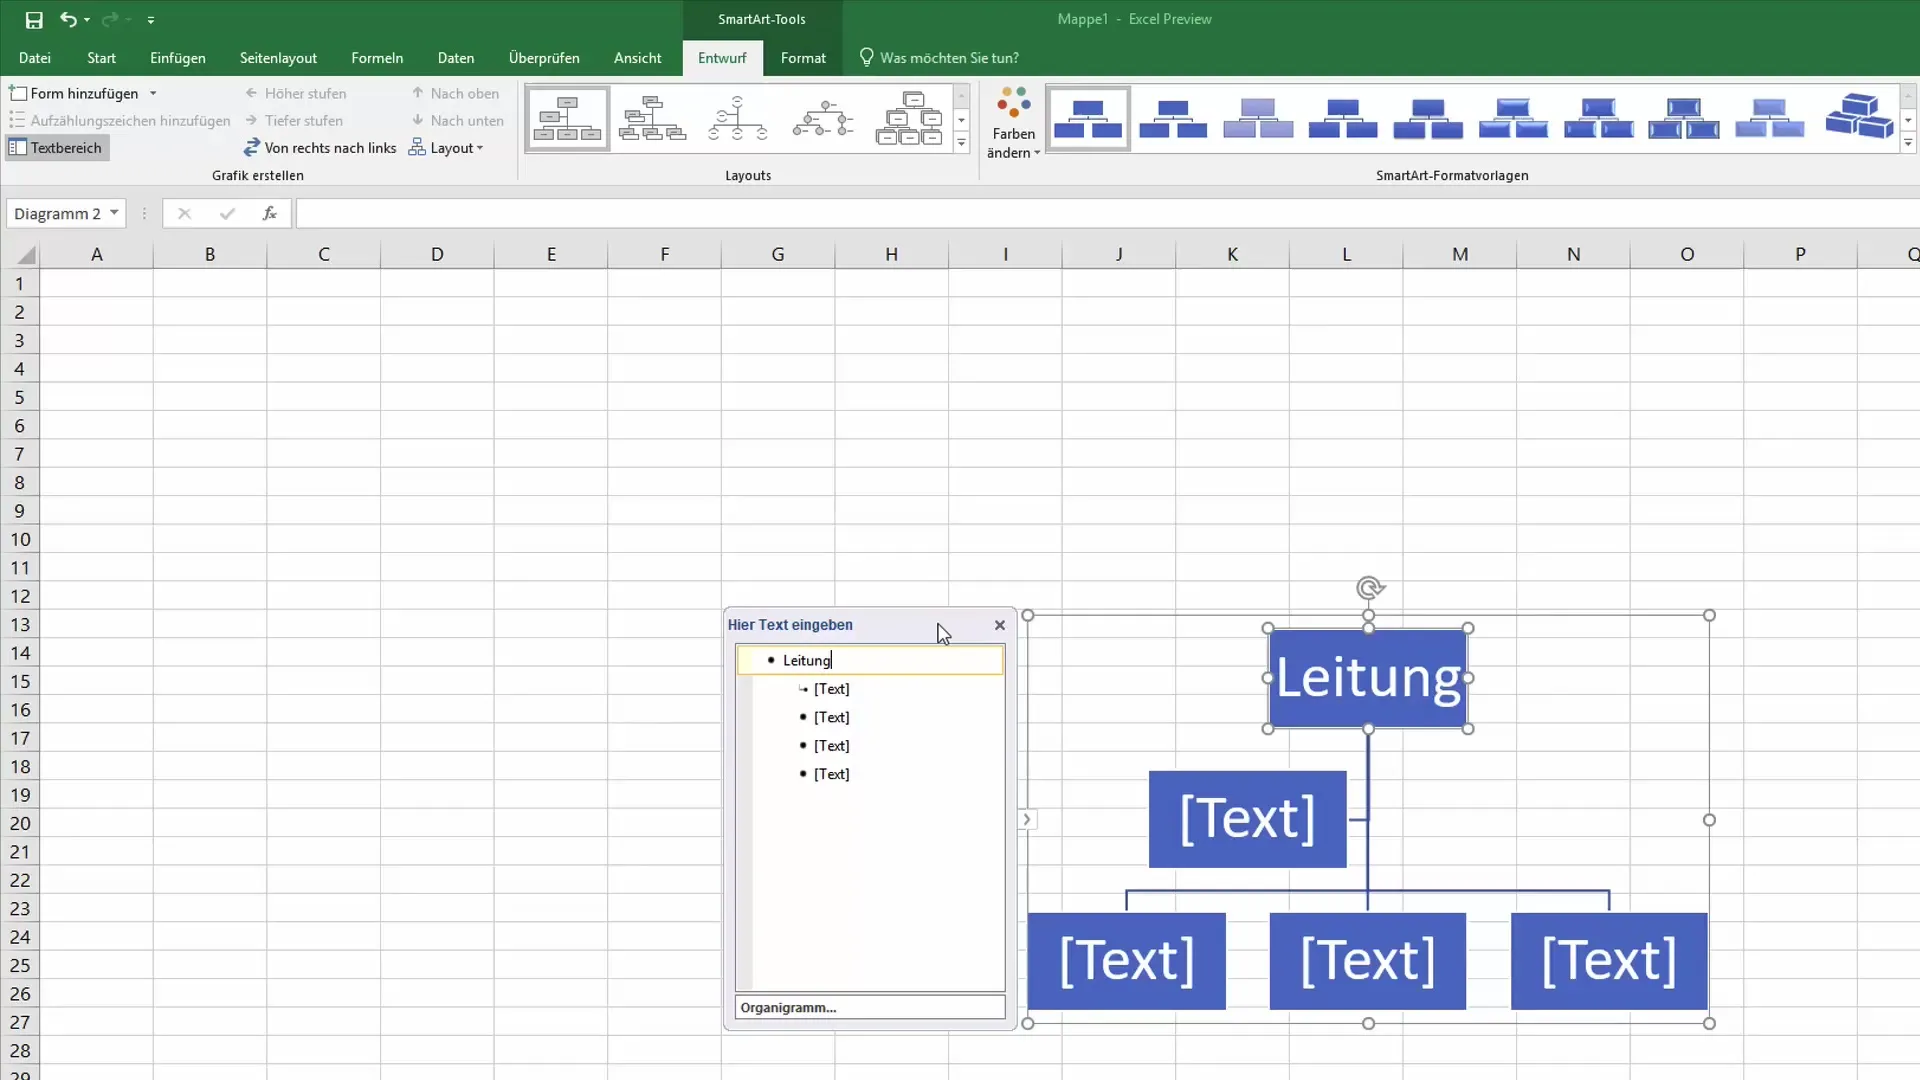Click the Leitung entry in text pane

click(x=869, y=660)
